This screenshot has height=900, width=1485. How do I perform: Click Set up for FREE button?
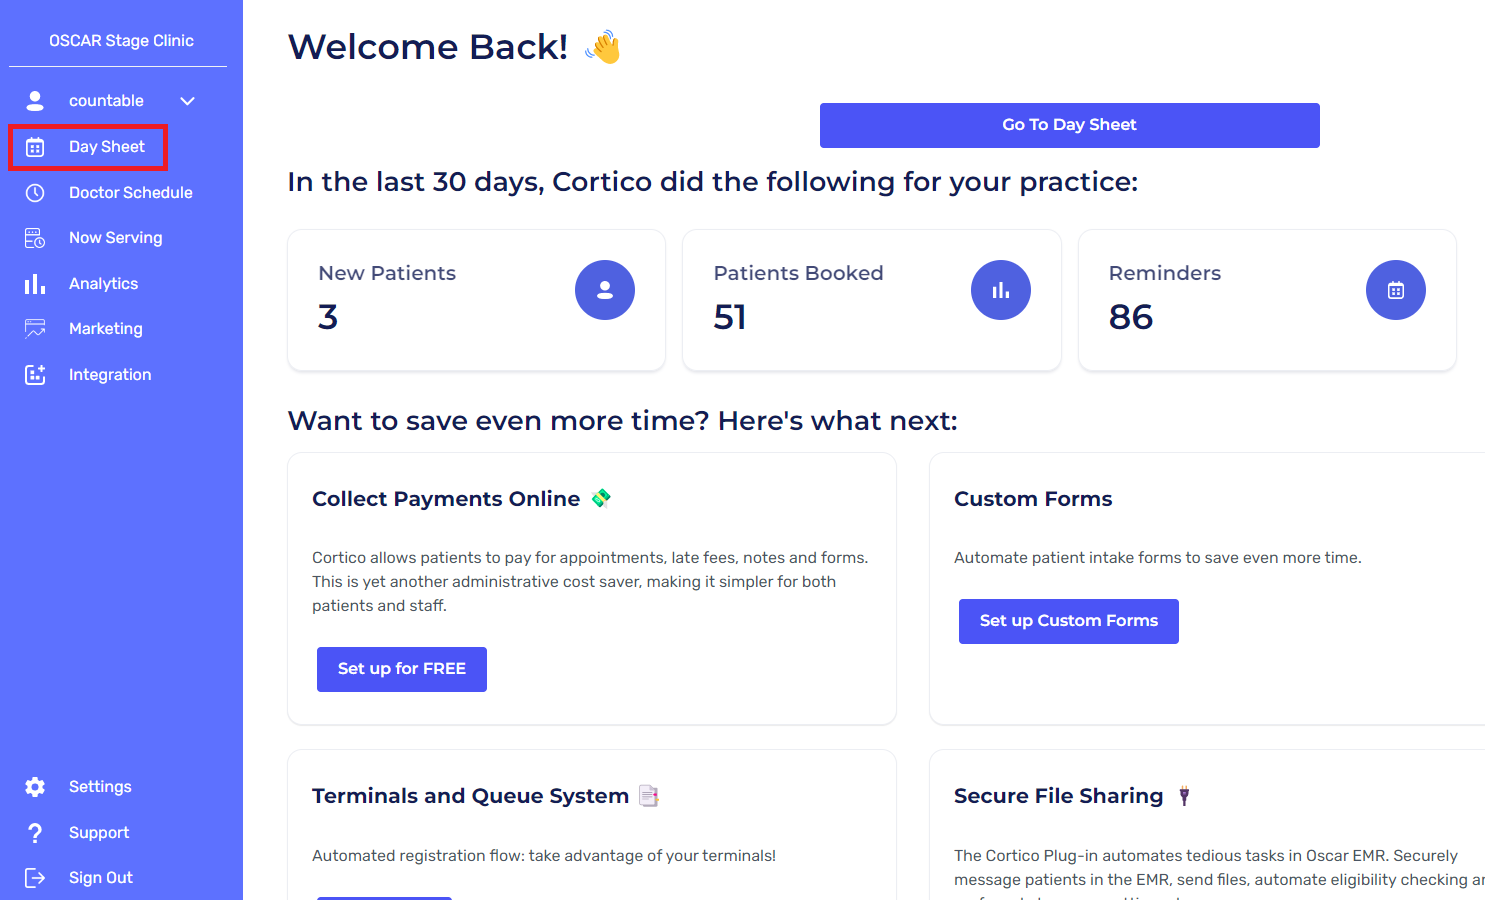coord(402,669)
